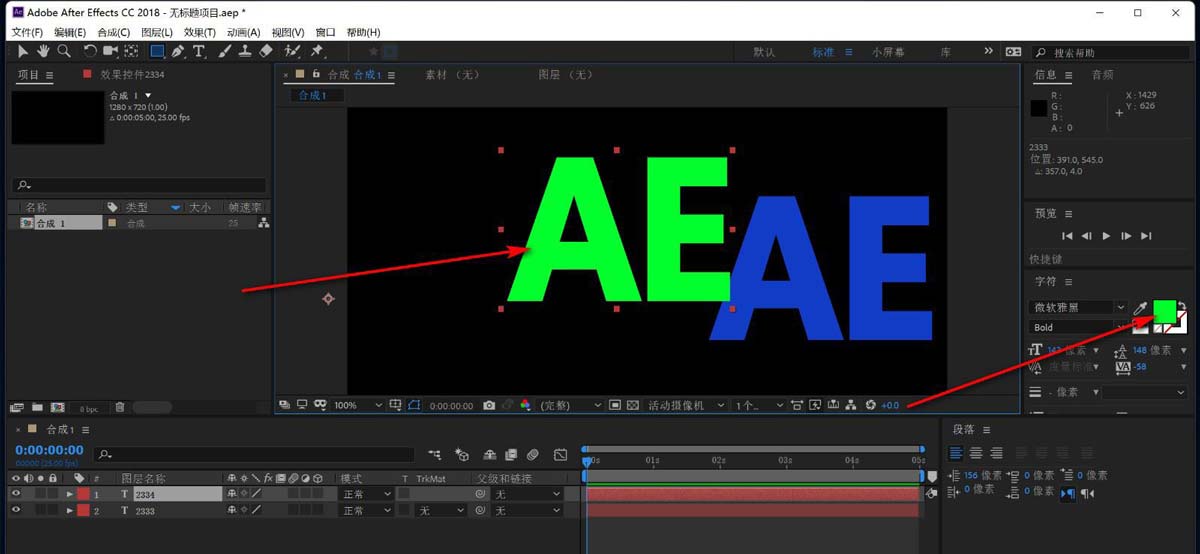
Task: Hide layer 2334 with eye toggle
Action: pos(15,494)
